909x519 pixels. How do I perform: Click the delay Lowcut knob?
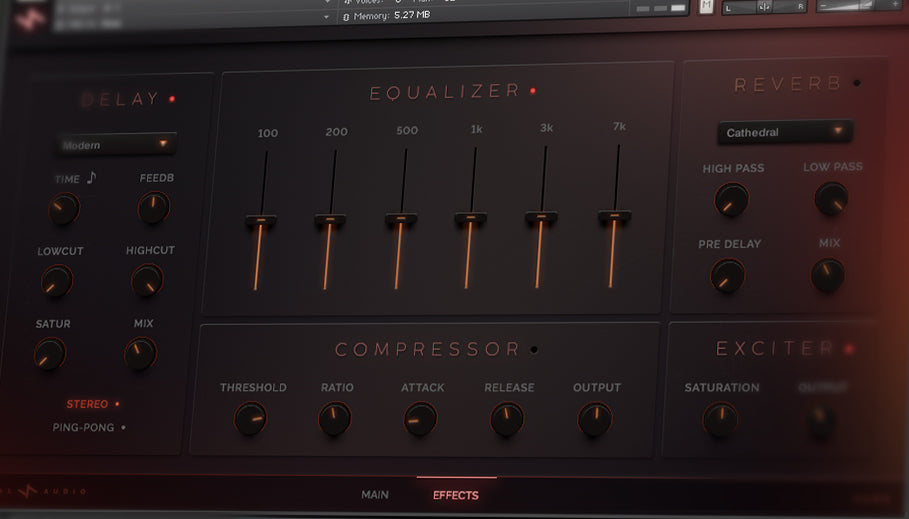pyautogui.click(x=57, y=281)
